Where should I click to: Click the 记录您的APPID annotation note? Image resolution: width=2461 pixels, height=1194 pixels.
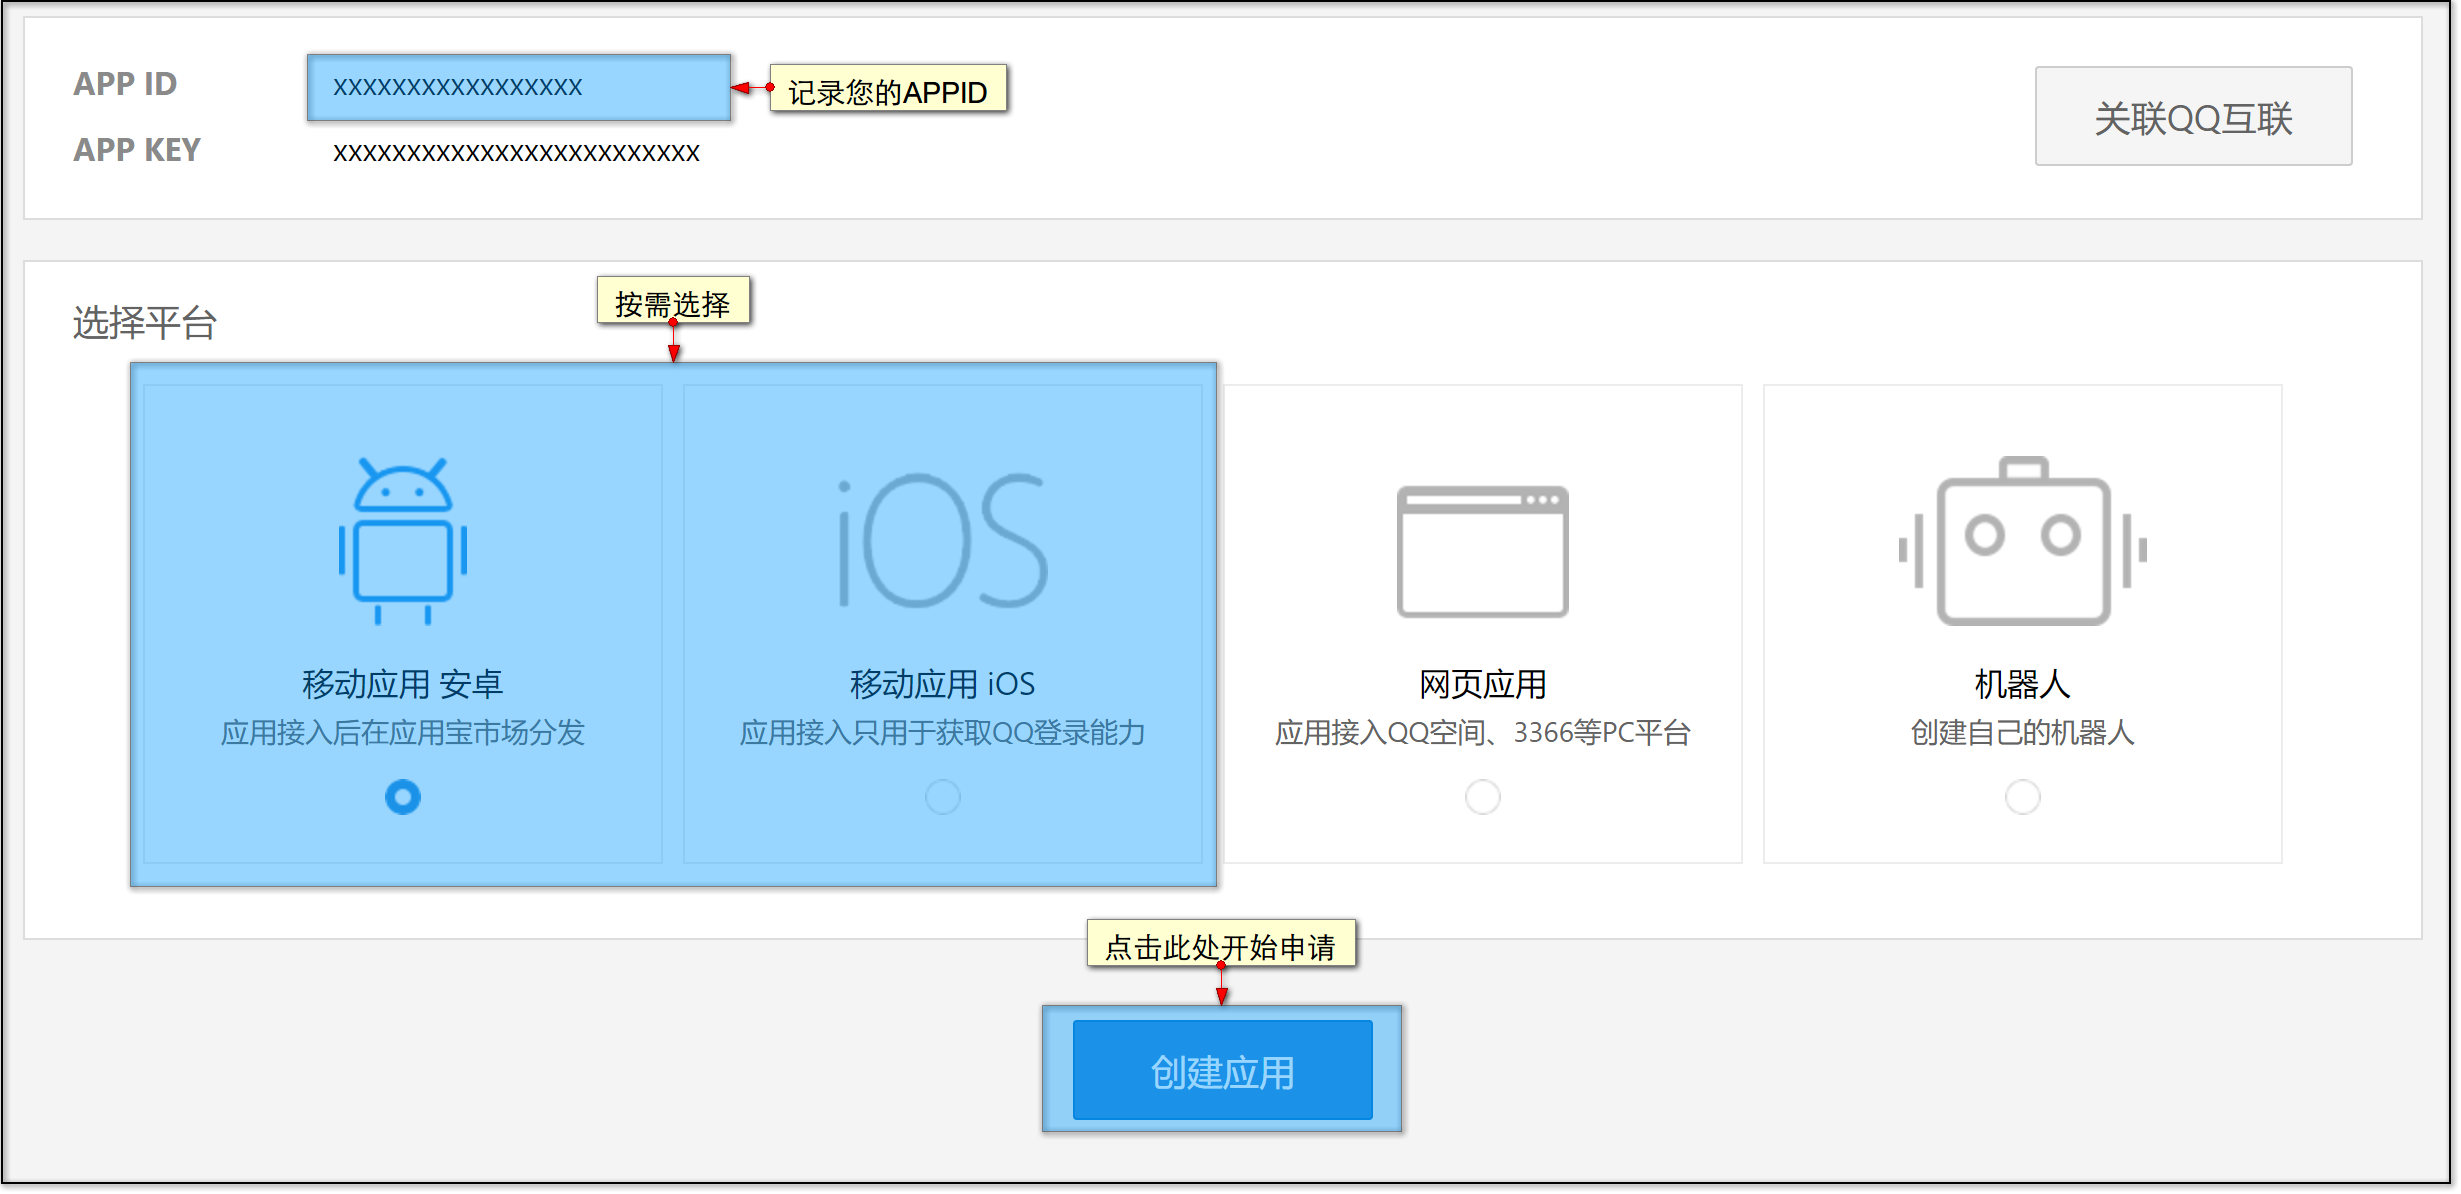[888, 92]
